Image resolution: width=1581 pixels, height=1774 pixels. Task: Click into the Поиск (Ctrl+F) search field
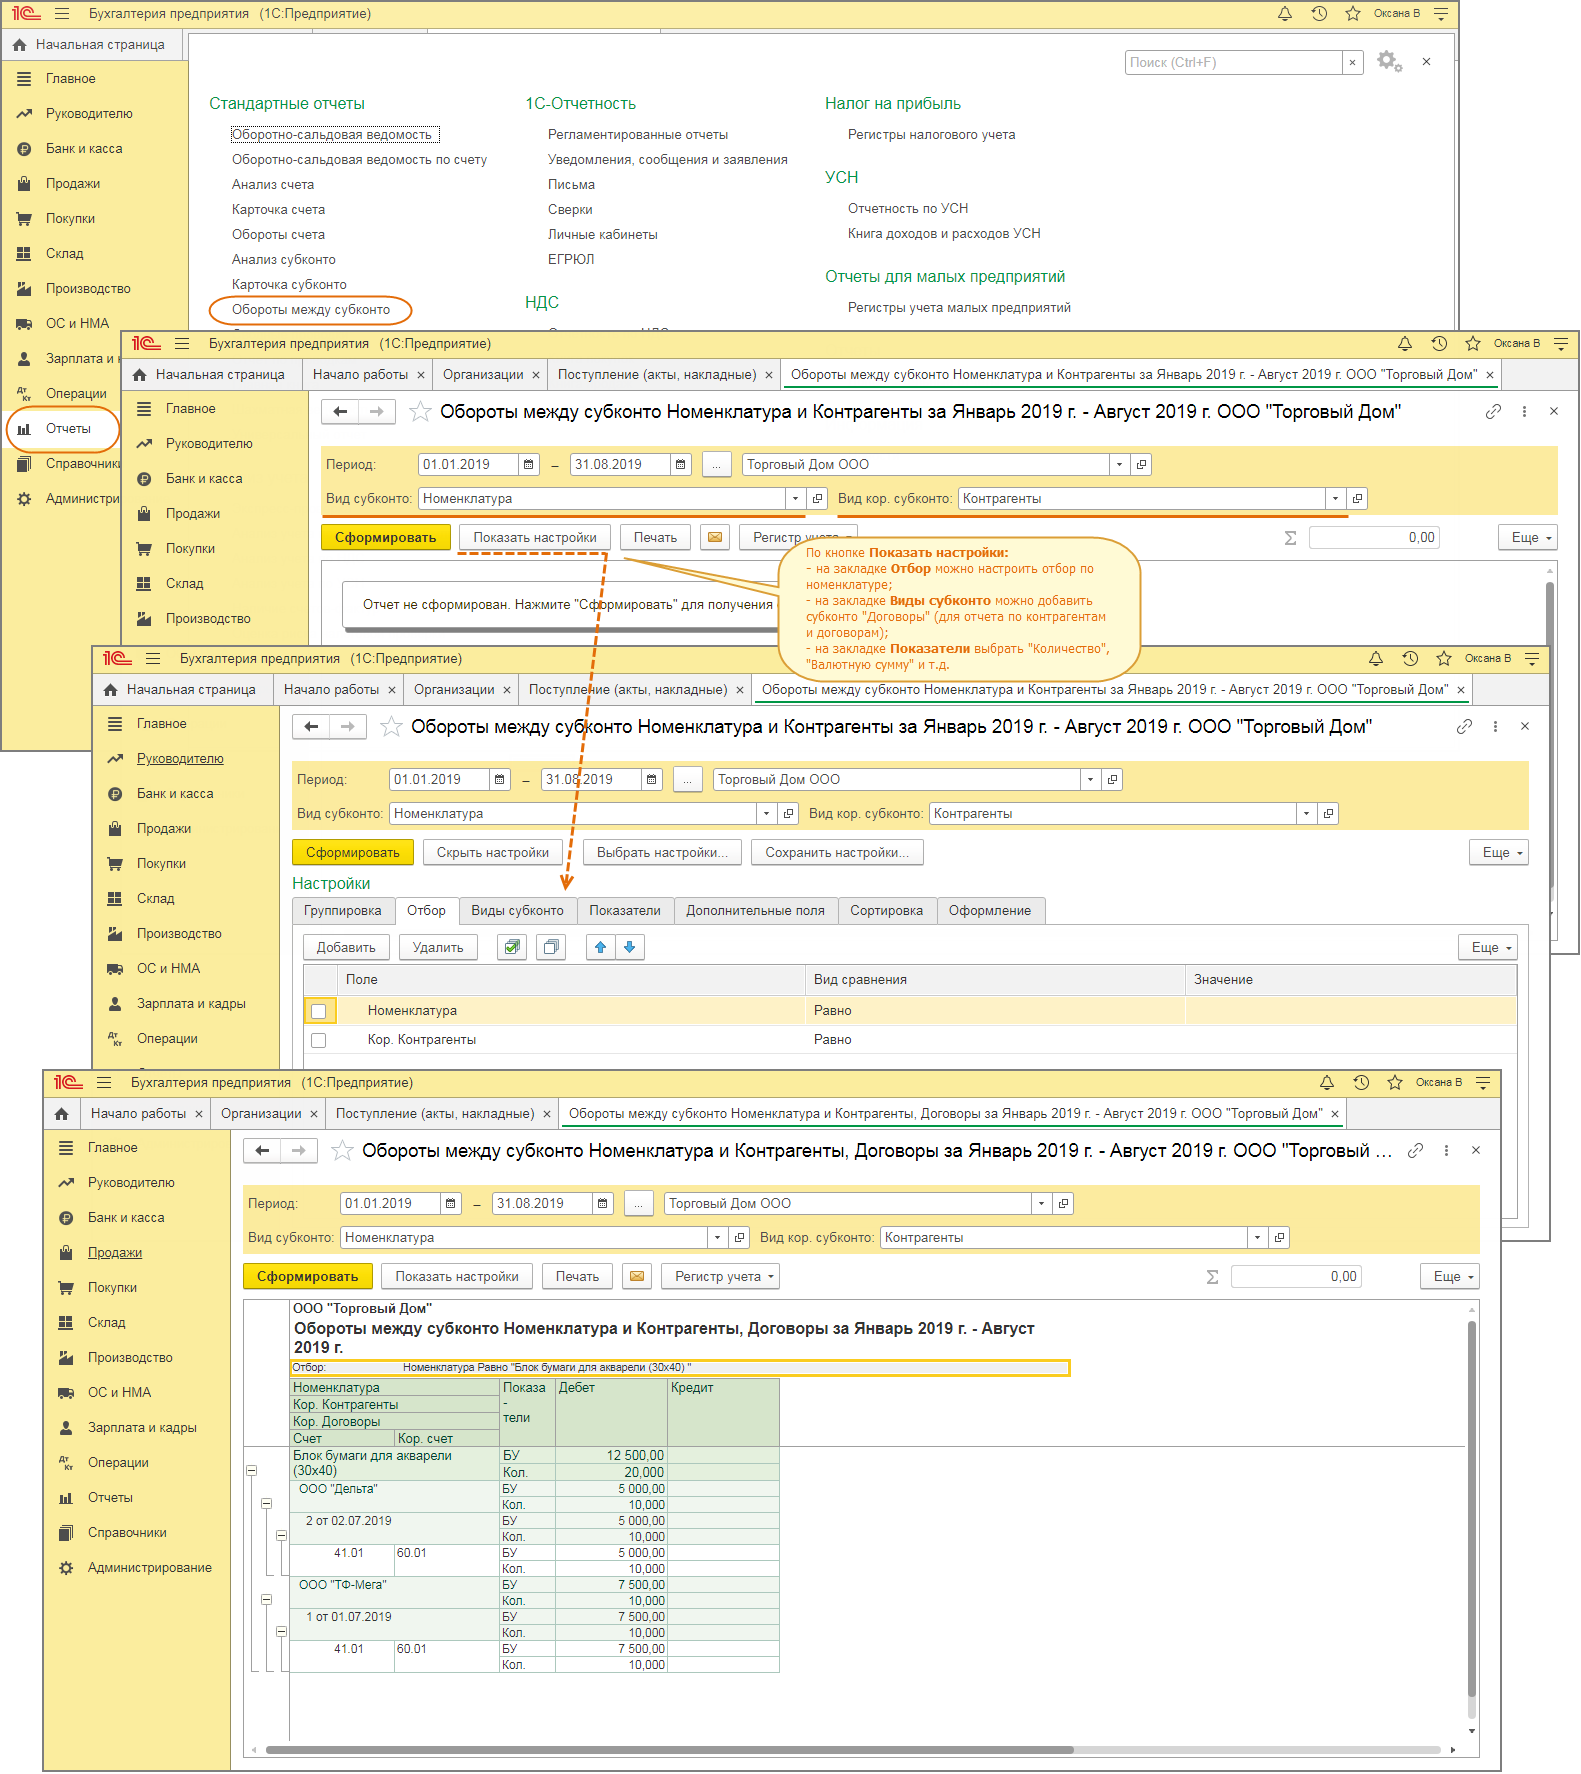[1232, 62]
